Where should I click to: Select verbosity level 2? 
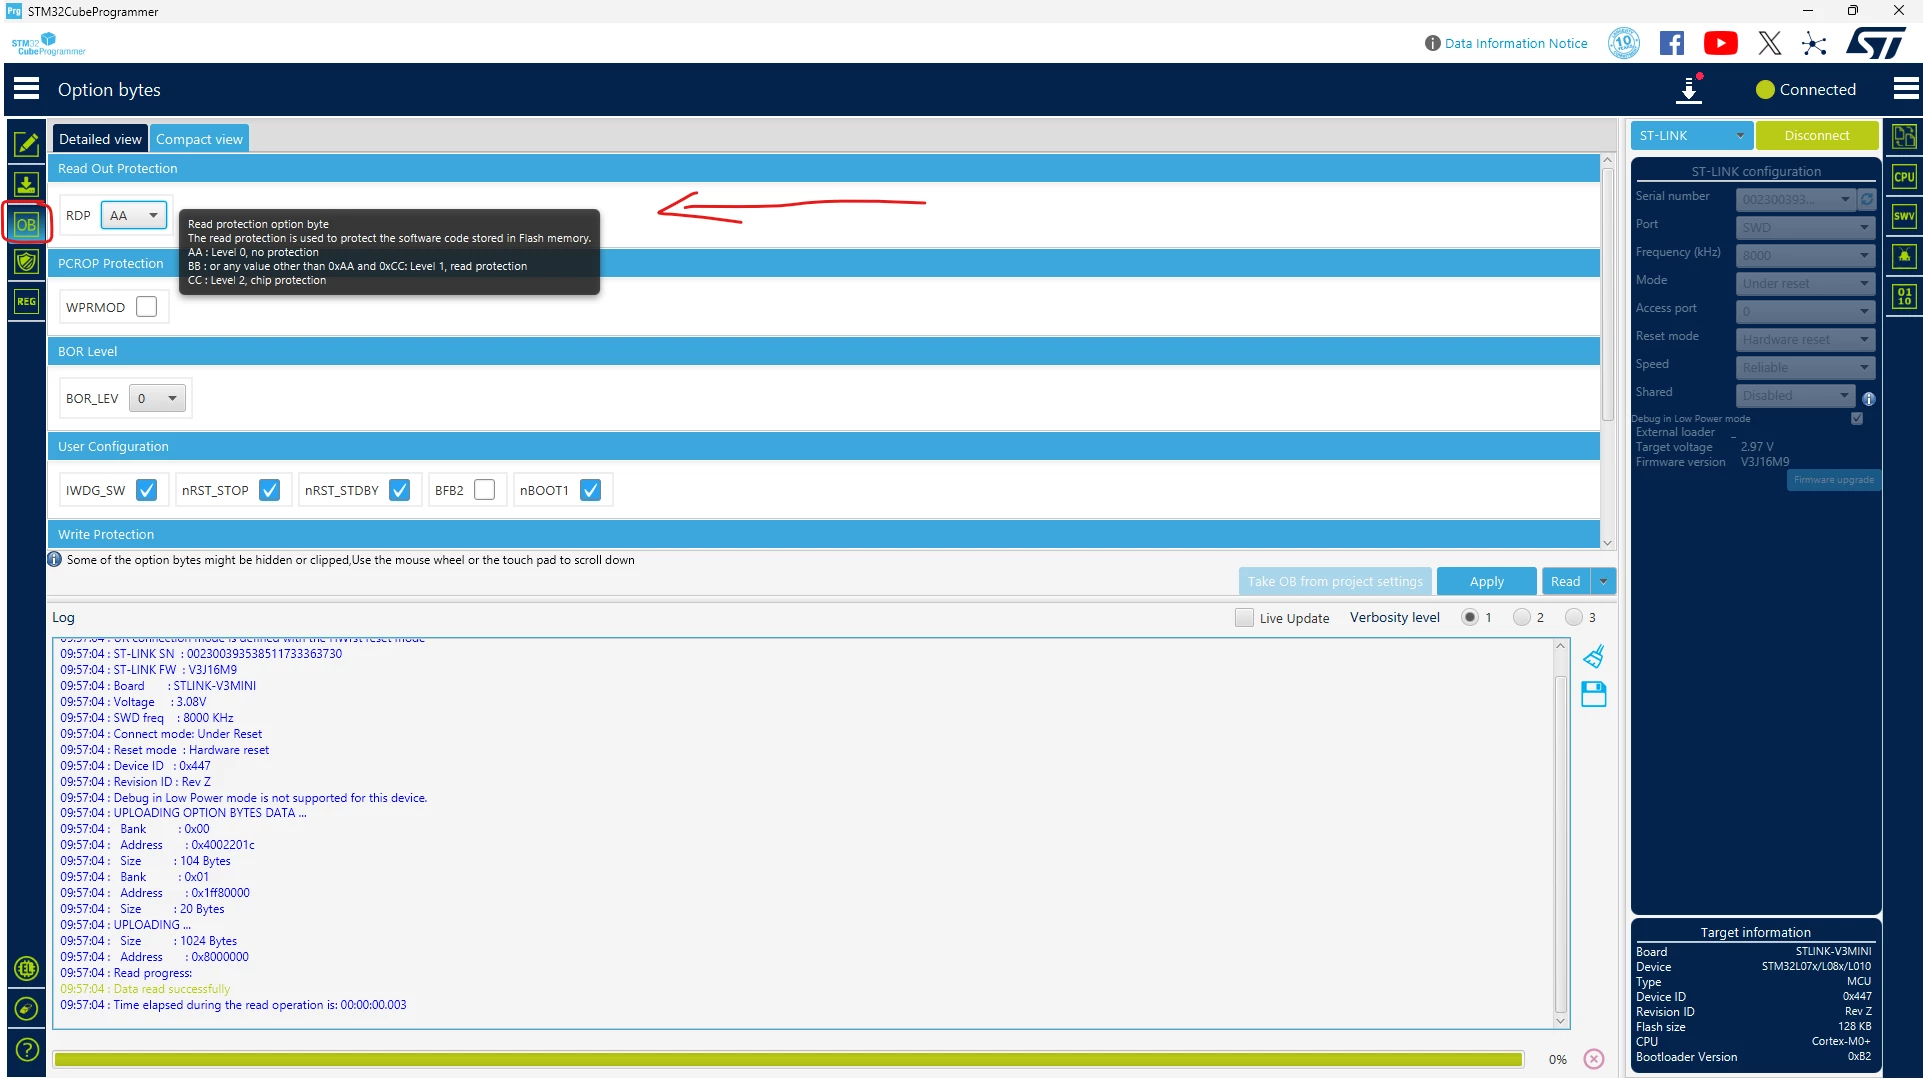pyautogui.click(x=1522, y=617)
